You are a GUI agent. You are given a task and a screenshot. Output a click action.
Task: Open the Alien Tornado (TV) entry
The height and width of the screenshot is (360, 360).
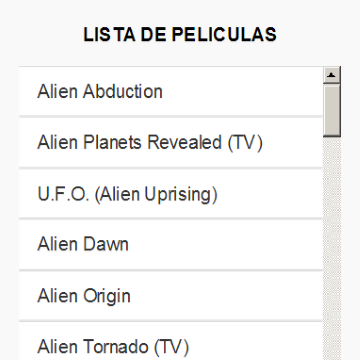point(171,341)
